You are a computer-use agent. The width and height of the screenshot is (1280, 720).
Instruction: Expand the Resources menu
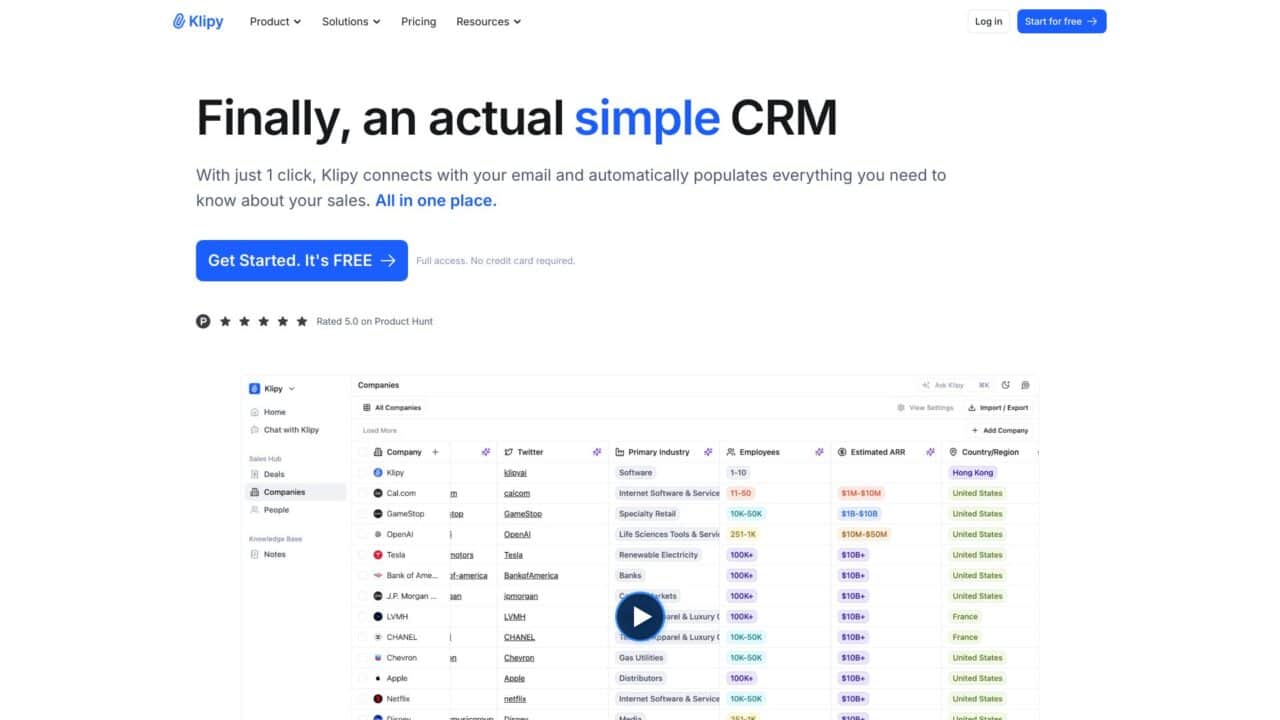pyautogui.click(x=488, y=21)
